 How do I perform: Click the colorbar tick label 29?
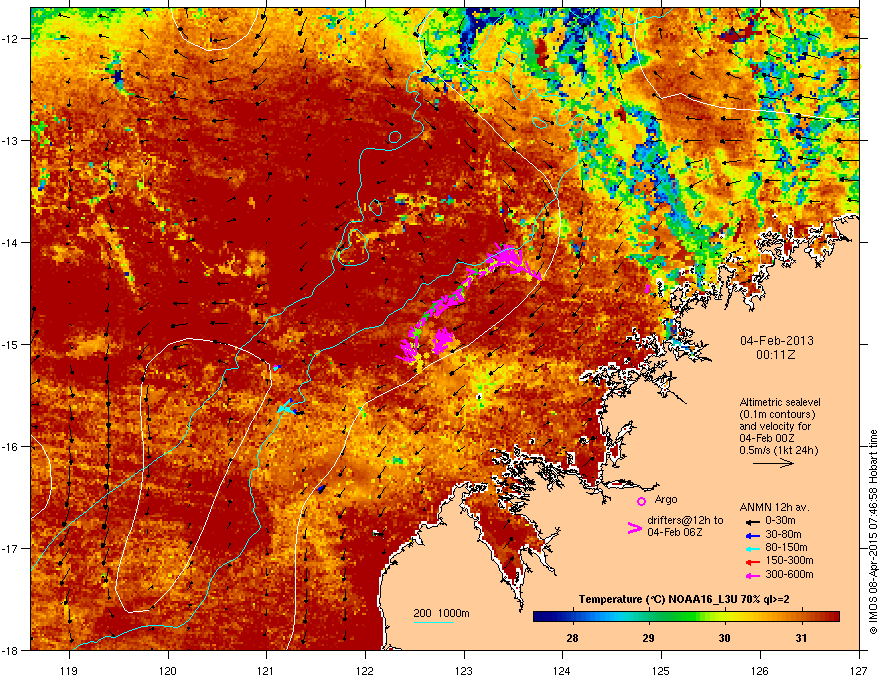(648, 638)
